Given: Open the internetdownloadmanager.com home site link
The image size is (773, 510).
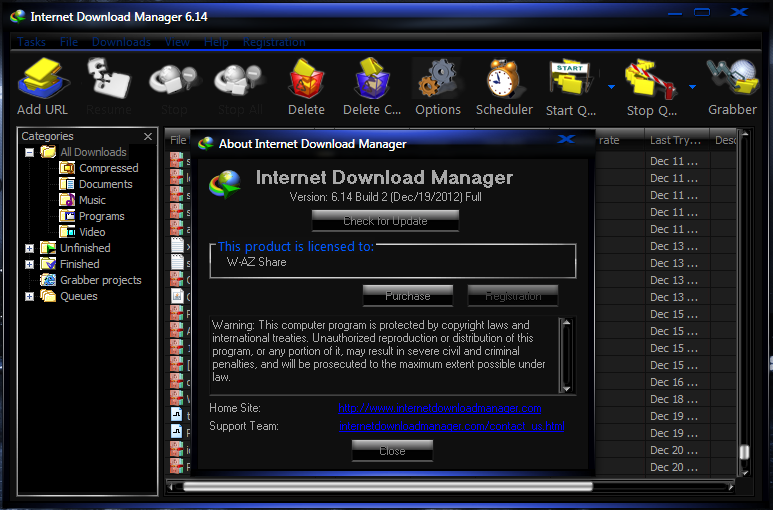Looking at the screenshot, I should point(440,408).
